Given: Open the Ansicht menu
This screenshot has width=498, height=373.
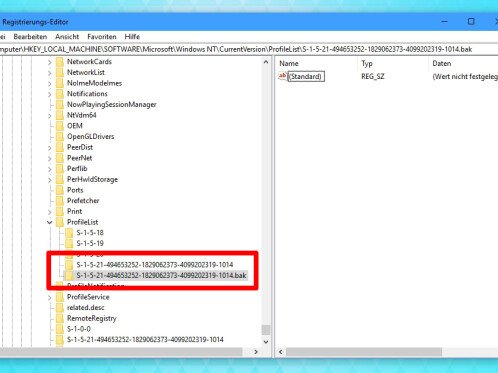Looking at the screenshot, I should pyautogui.click(x=67, y=37).
